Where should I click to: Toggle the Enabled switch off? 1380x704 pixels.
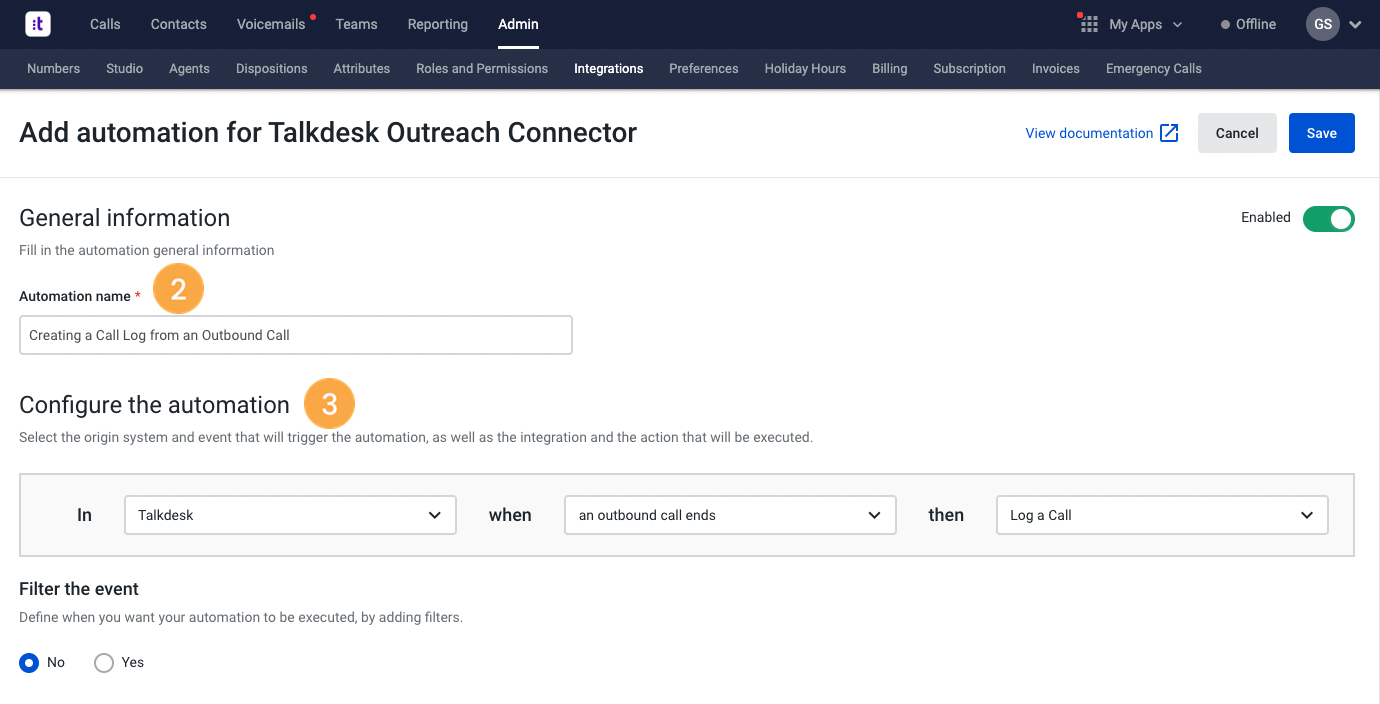(1328, 218)
